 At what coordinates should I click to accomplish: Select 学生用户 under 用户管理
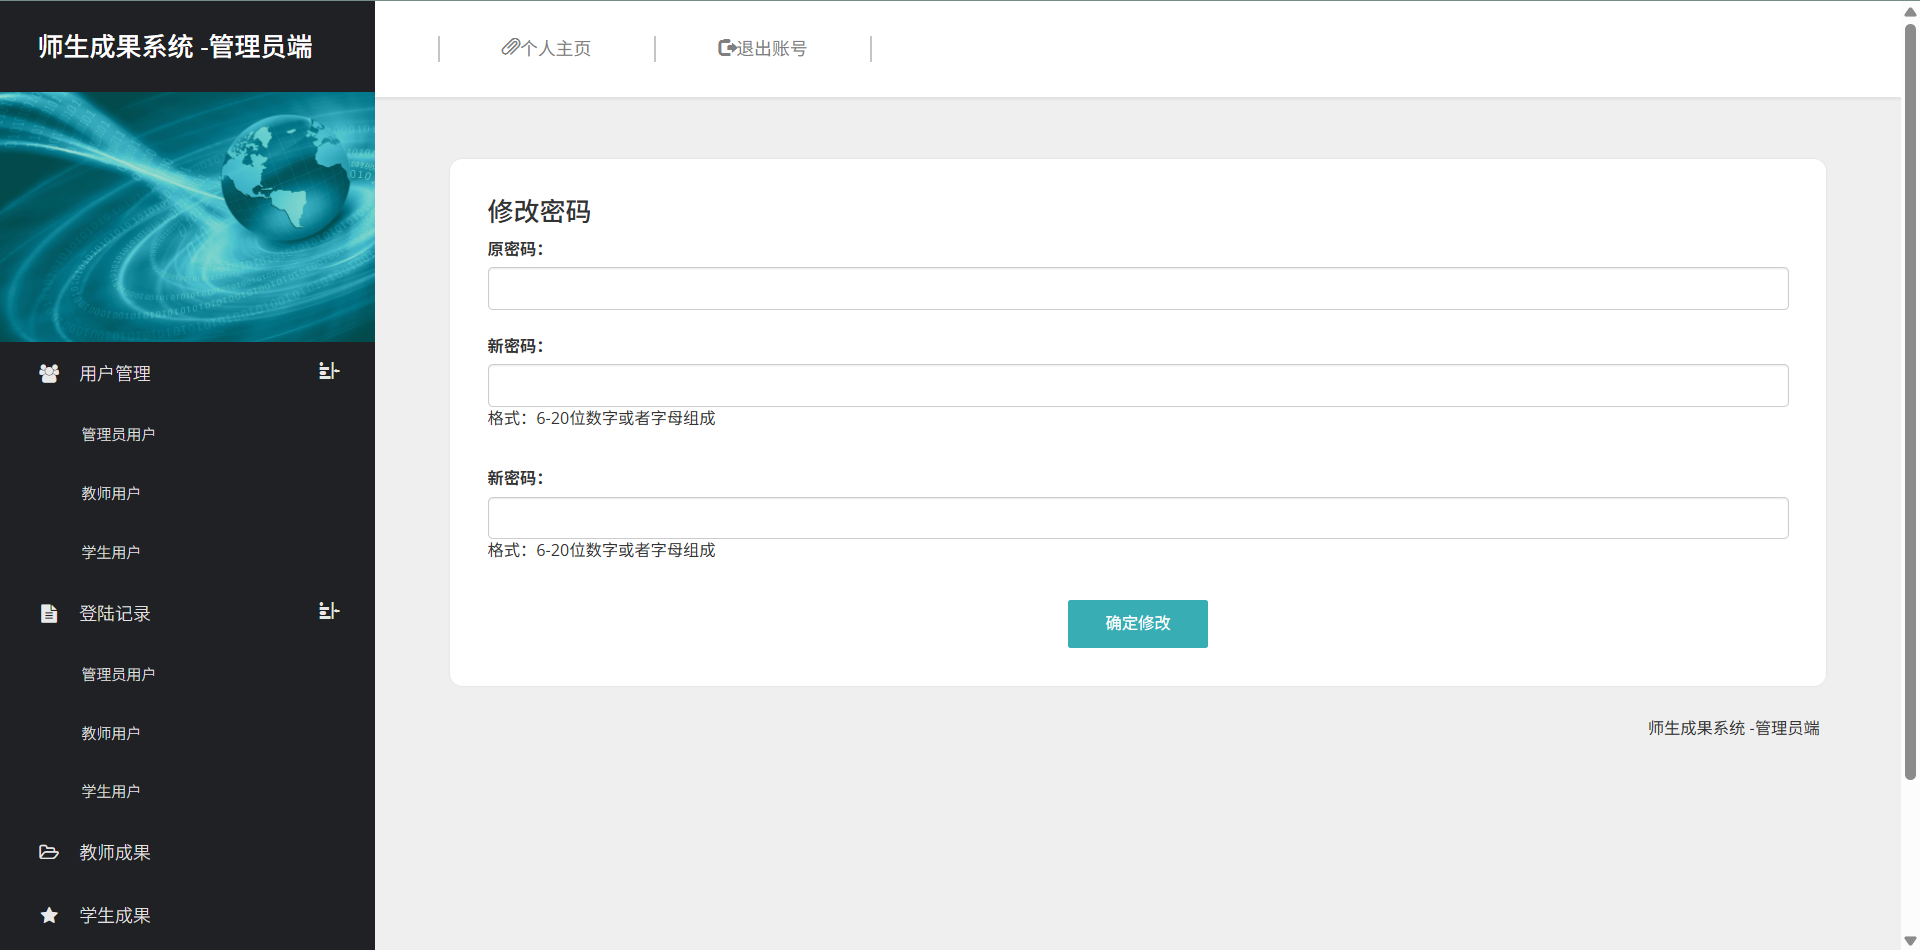click(x=111, y=552)
